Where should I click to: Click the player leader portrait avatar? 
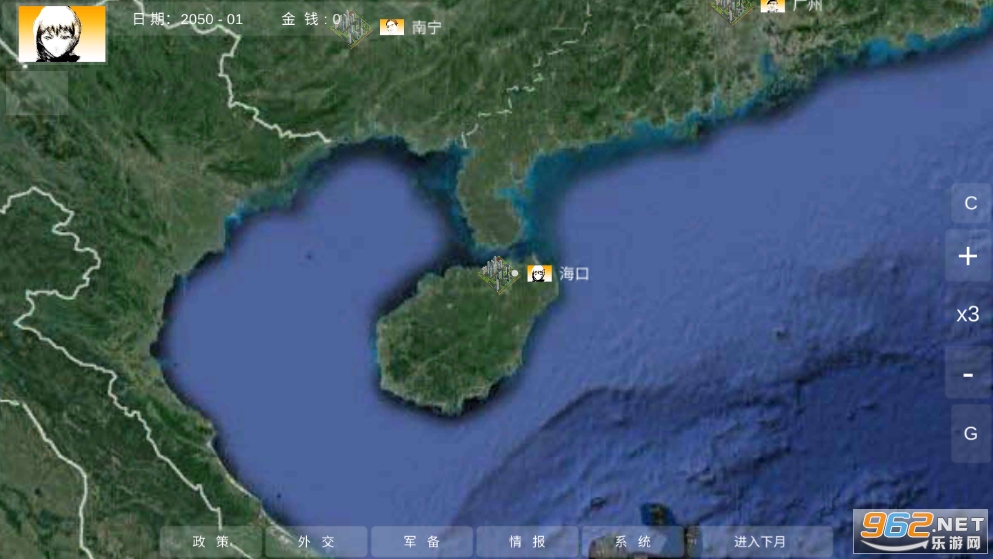click(x=62, y=34)
